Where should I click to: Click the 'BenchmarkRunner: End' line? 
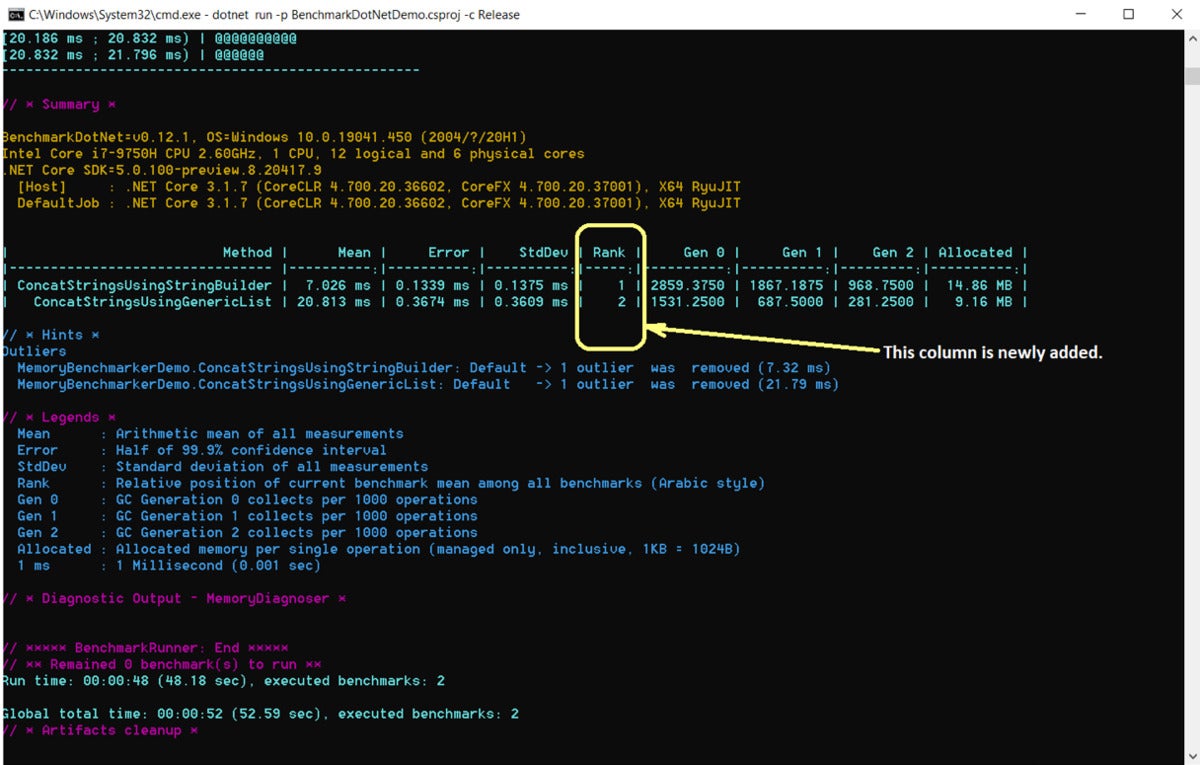pos(145,647)
